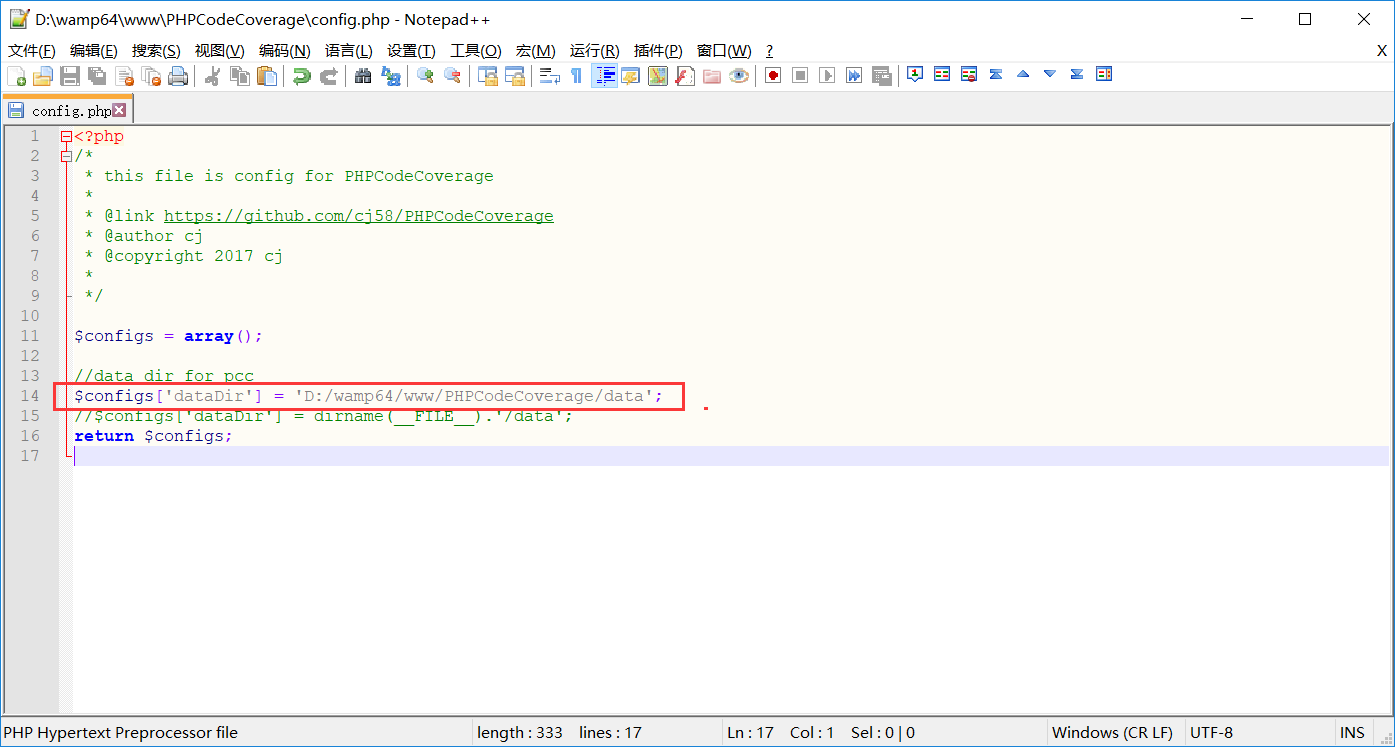Screen dimensions: 1395x747
Task: Paste clipboard with the Paste icon
Action: tap(267, 75)
